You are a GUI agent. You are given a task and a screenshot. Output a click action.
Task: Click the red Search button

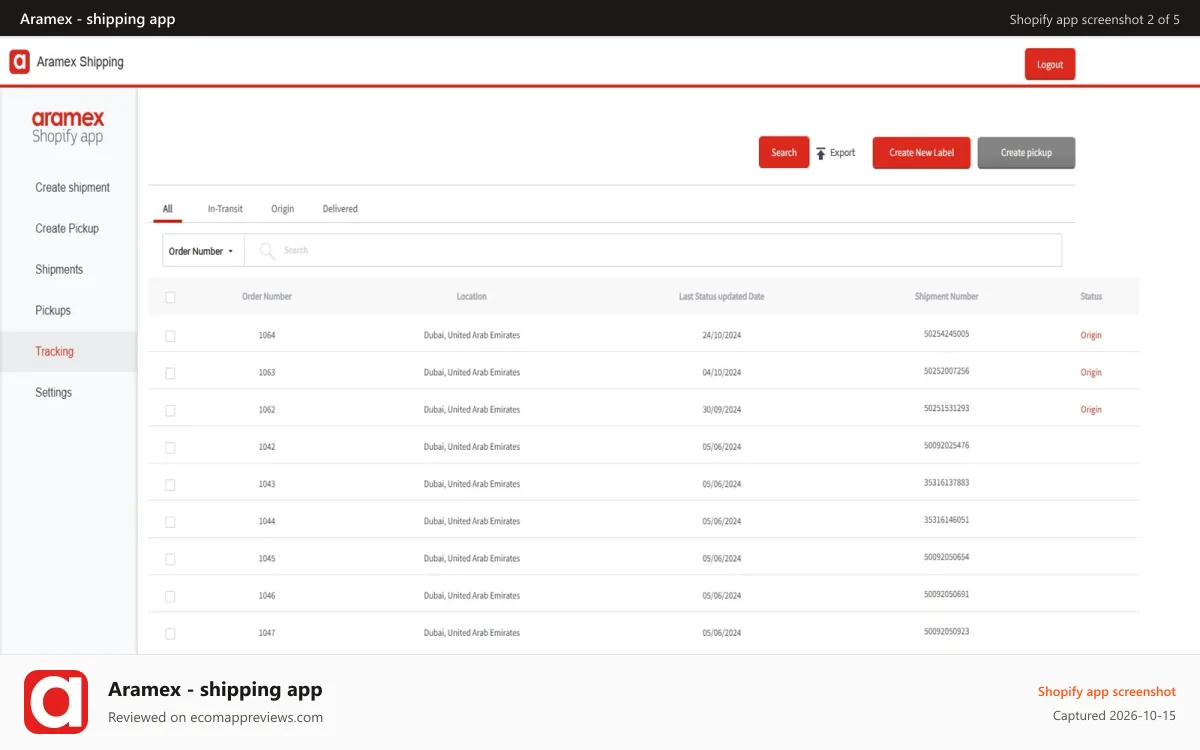pos(784,152)
